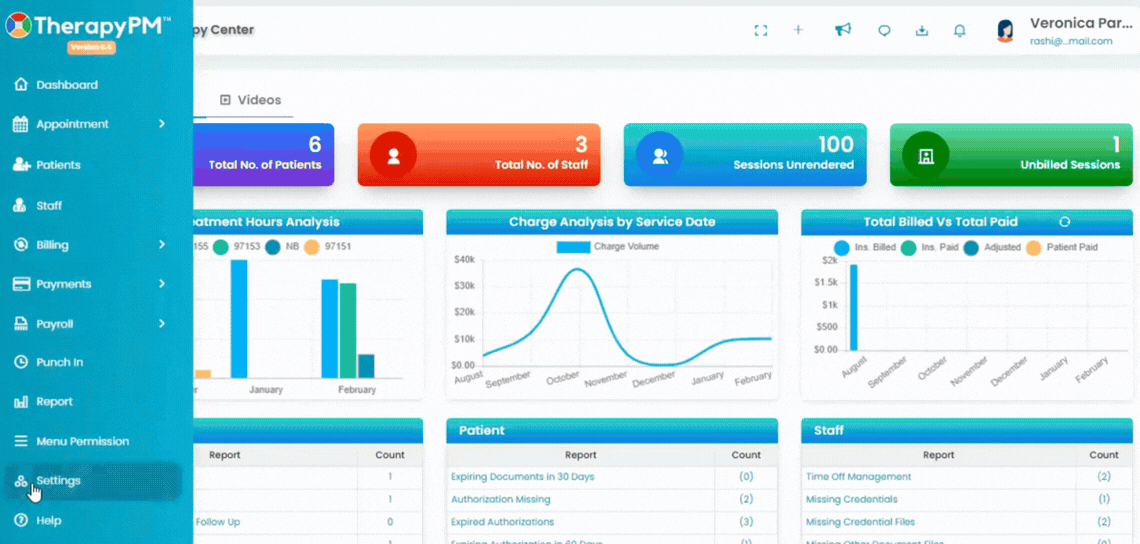
Task: Open Dashboard home icon in sidebar
Action: [x=21, y=84]
